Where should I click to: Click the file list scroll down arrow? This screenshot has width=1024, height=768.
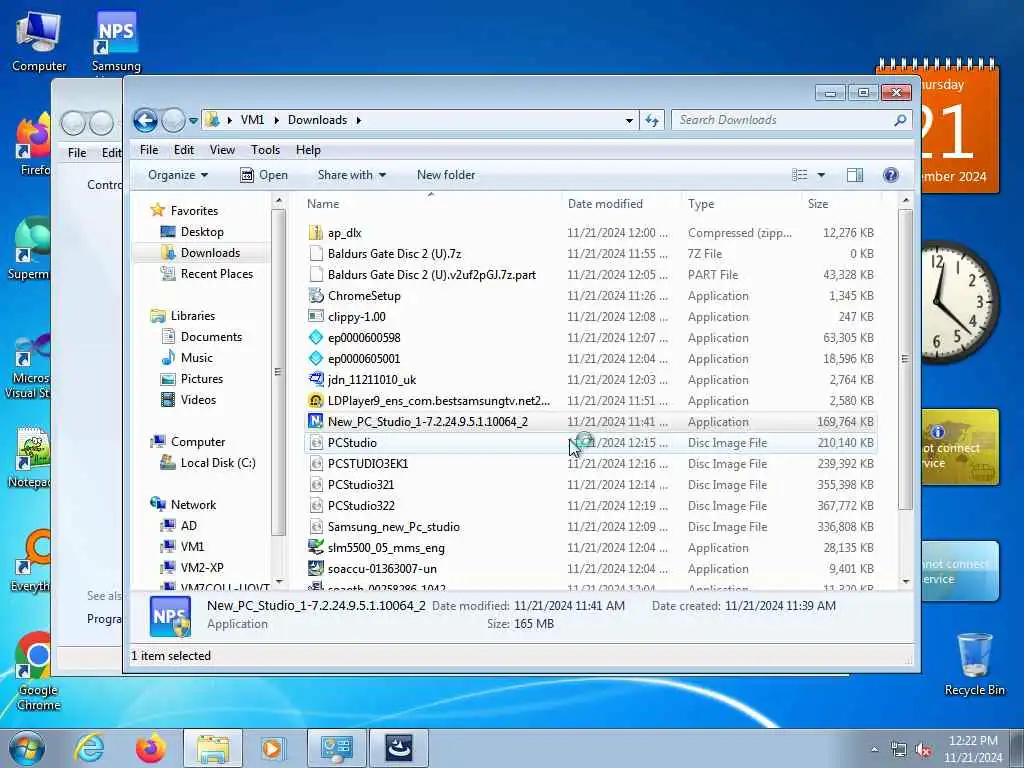[906, 581]
